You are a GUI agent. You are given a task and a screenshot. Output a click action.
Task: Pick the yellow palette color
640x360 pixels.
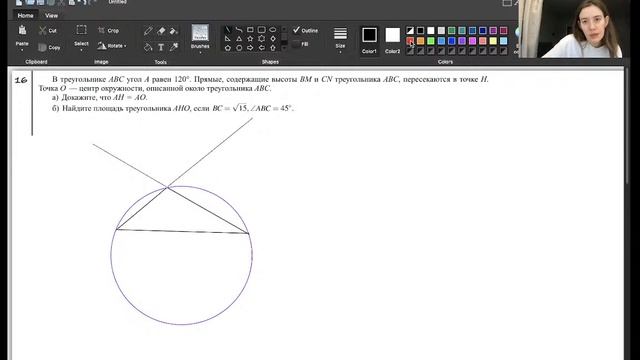click(x=493, y=41)
